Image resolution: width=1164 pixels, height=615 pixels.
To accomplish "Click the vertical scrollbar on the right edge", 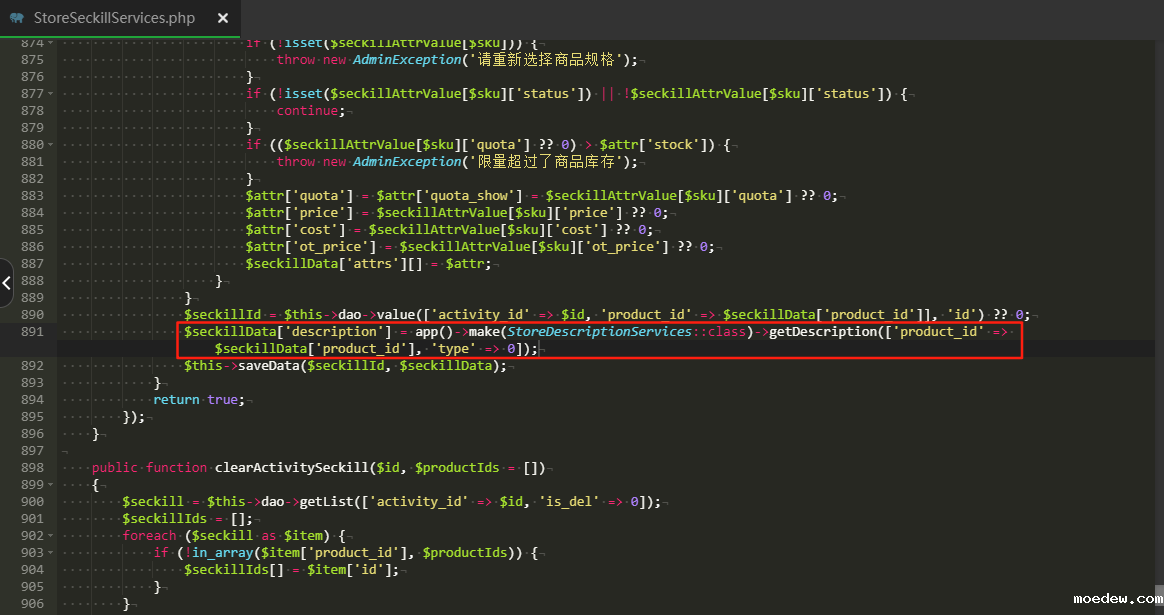I will (x=1158, y=300).
